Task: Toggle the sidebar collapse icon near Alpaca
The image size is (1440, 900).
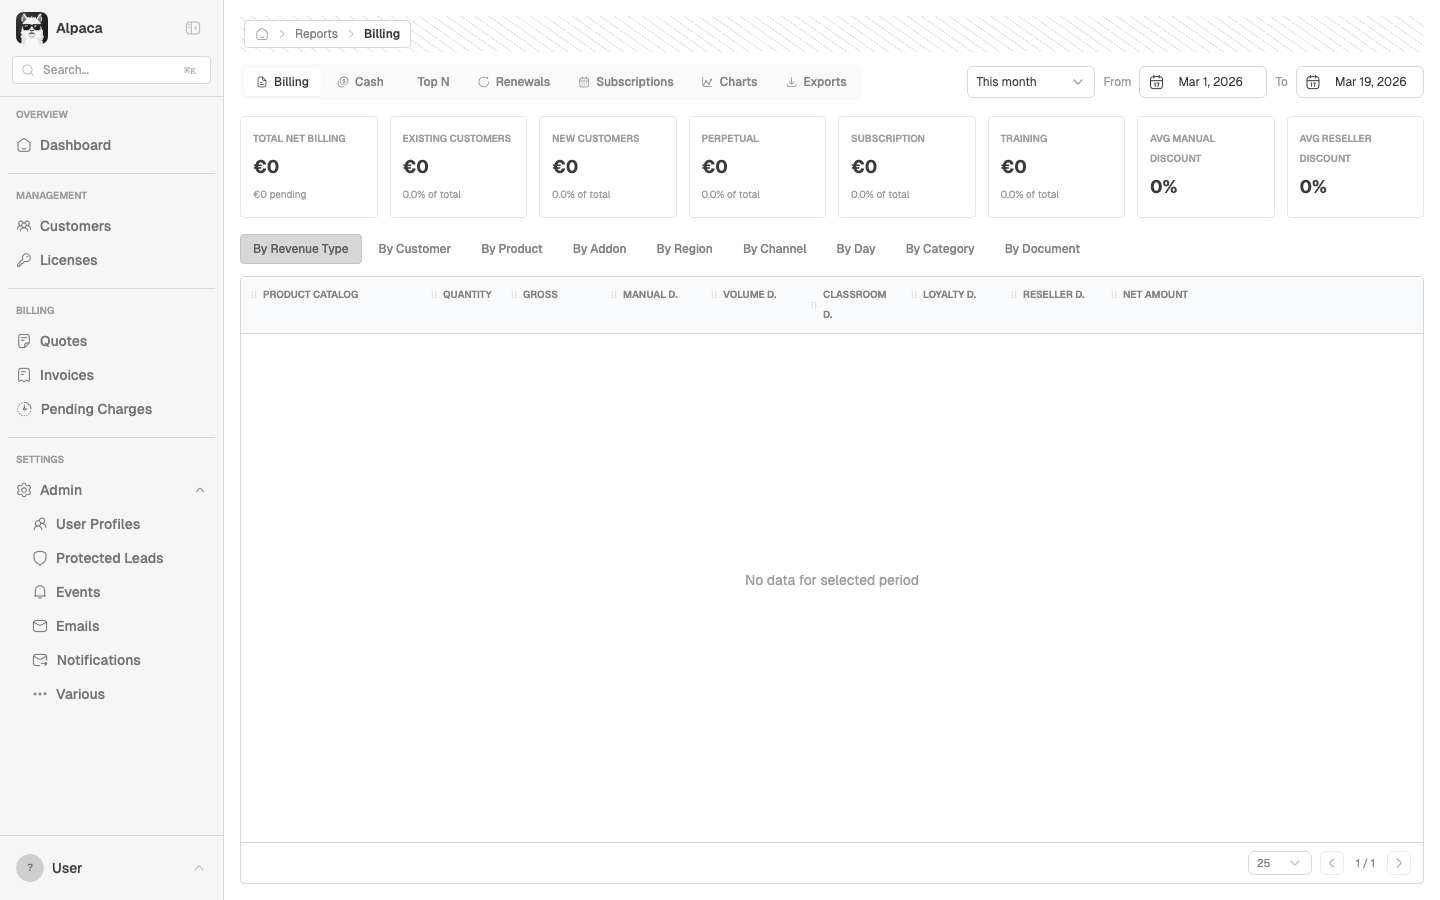Action: [x=193, y=28]
